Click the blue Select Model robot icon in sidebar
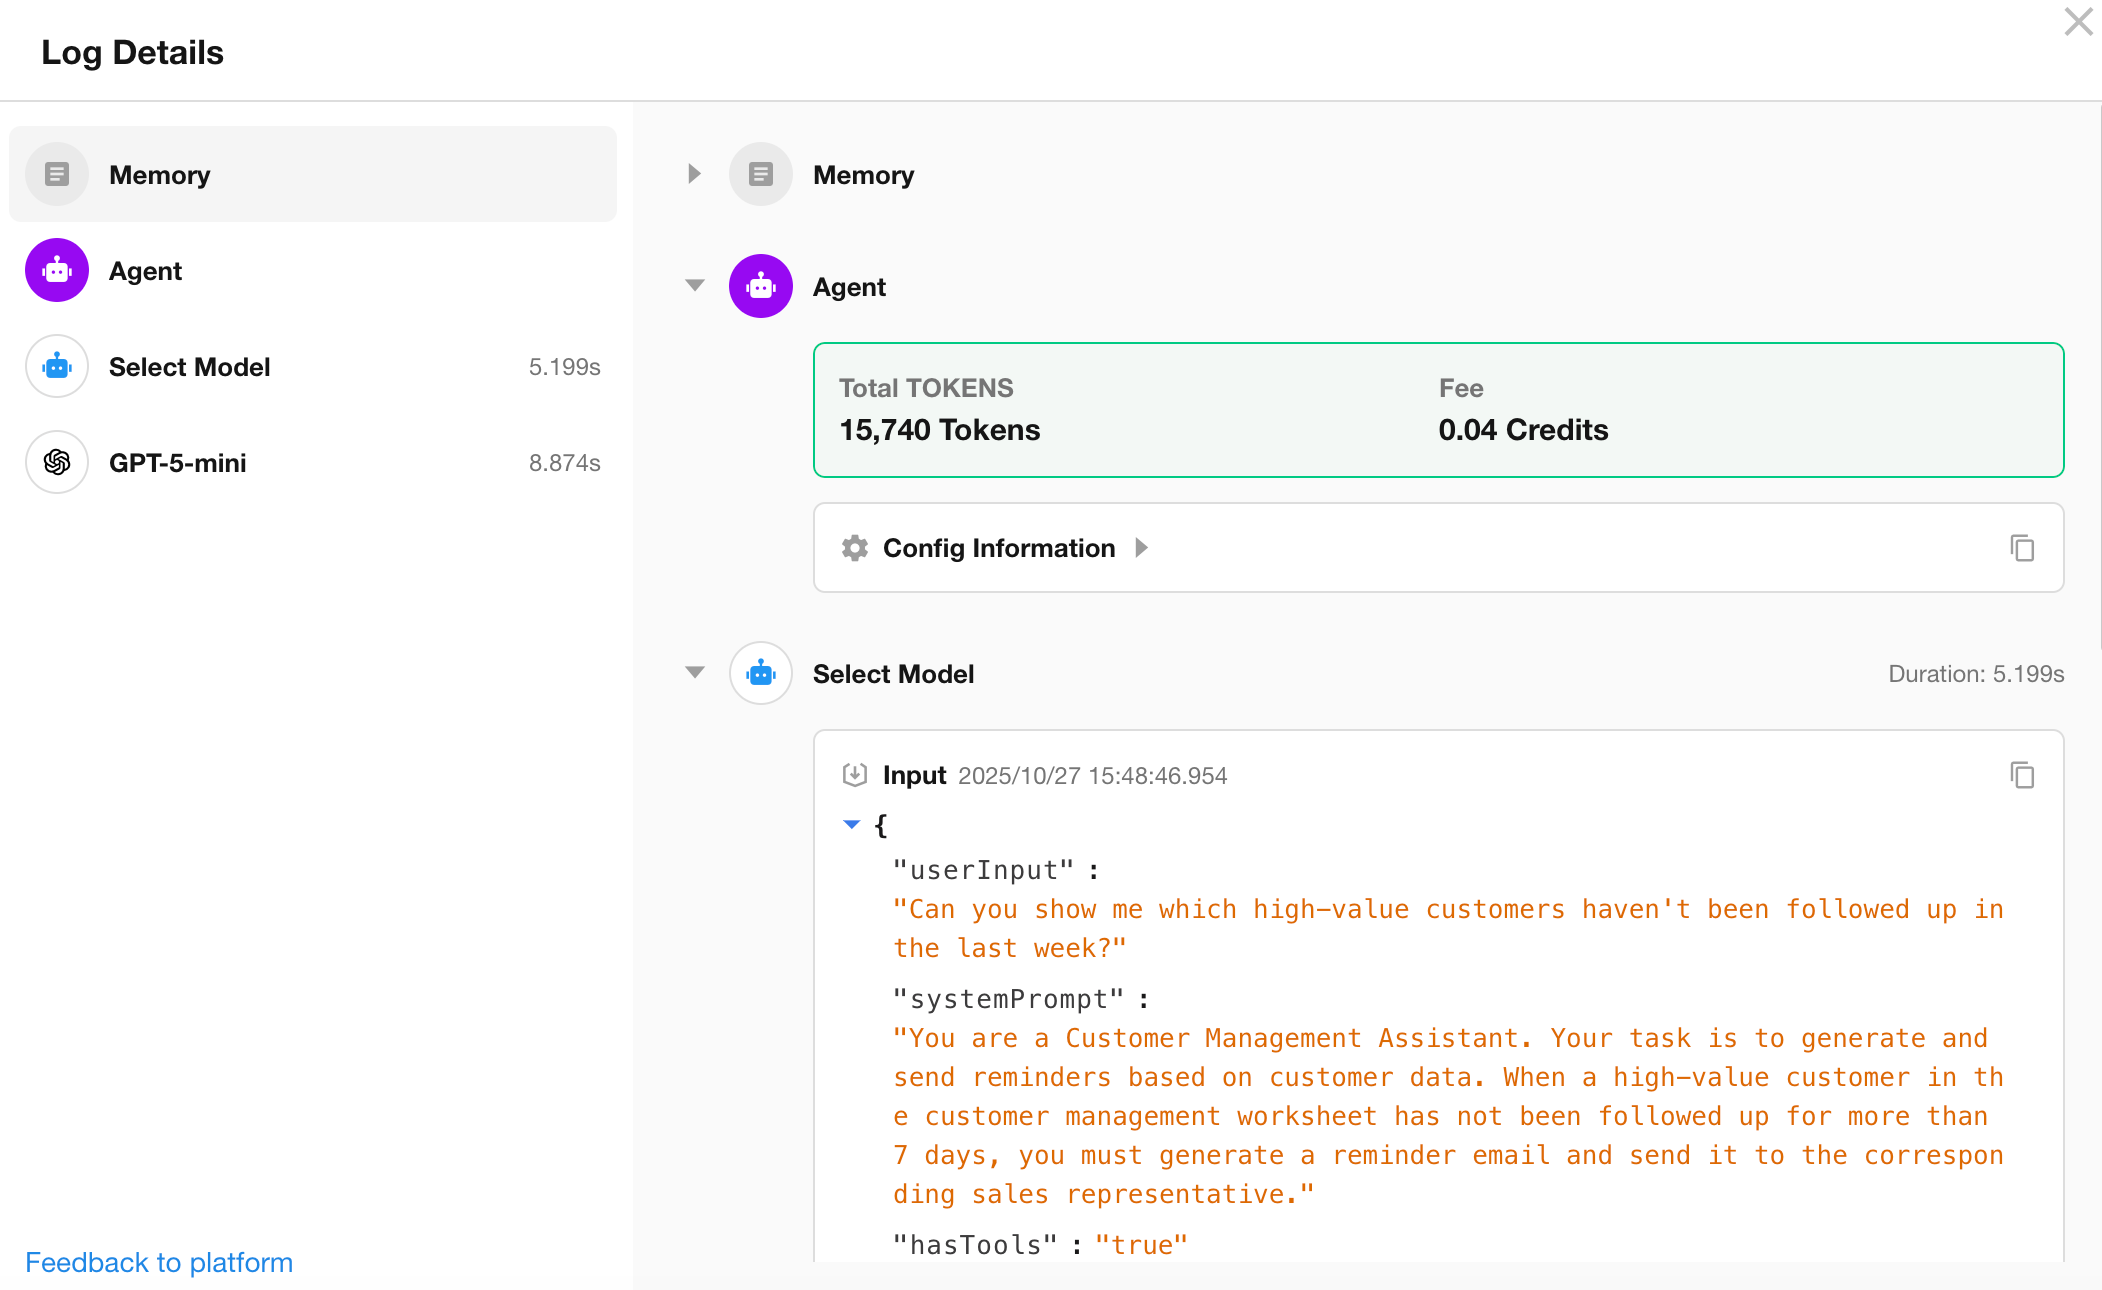 57,366
